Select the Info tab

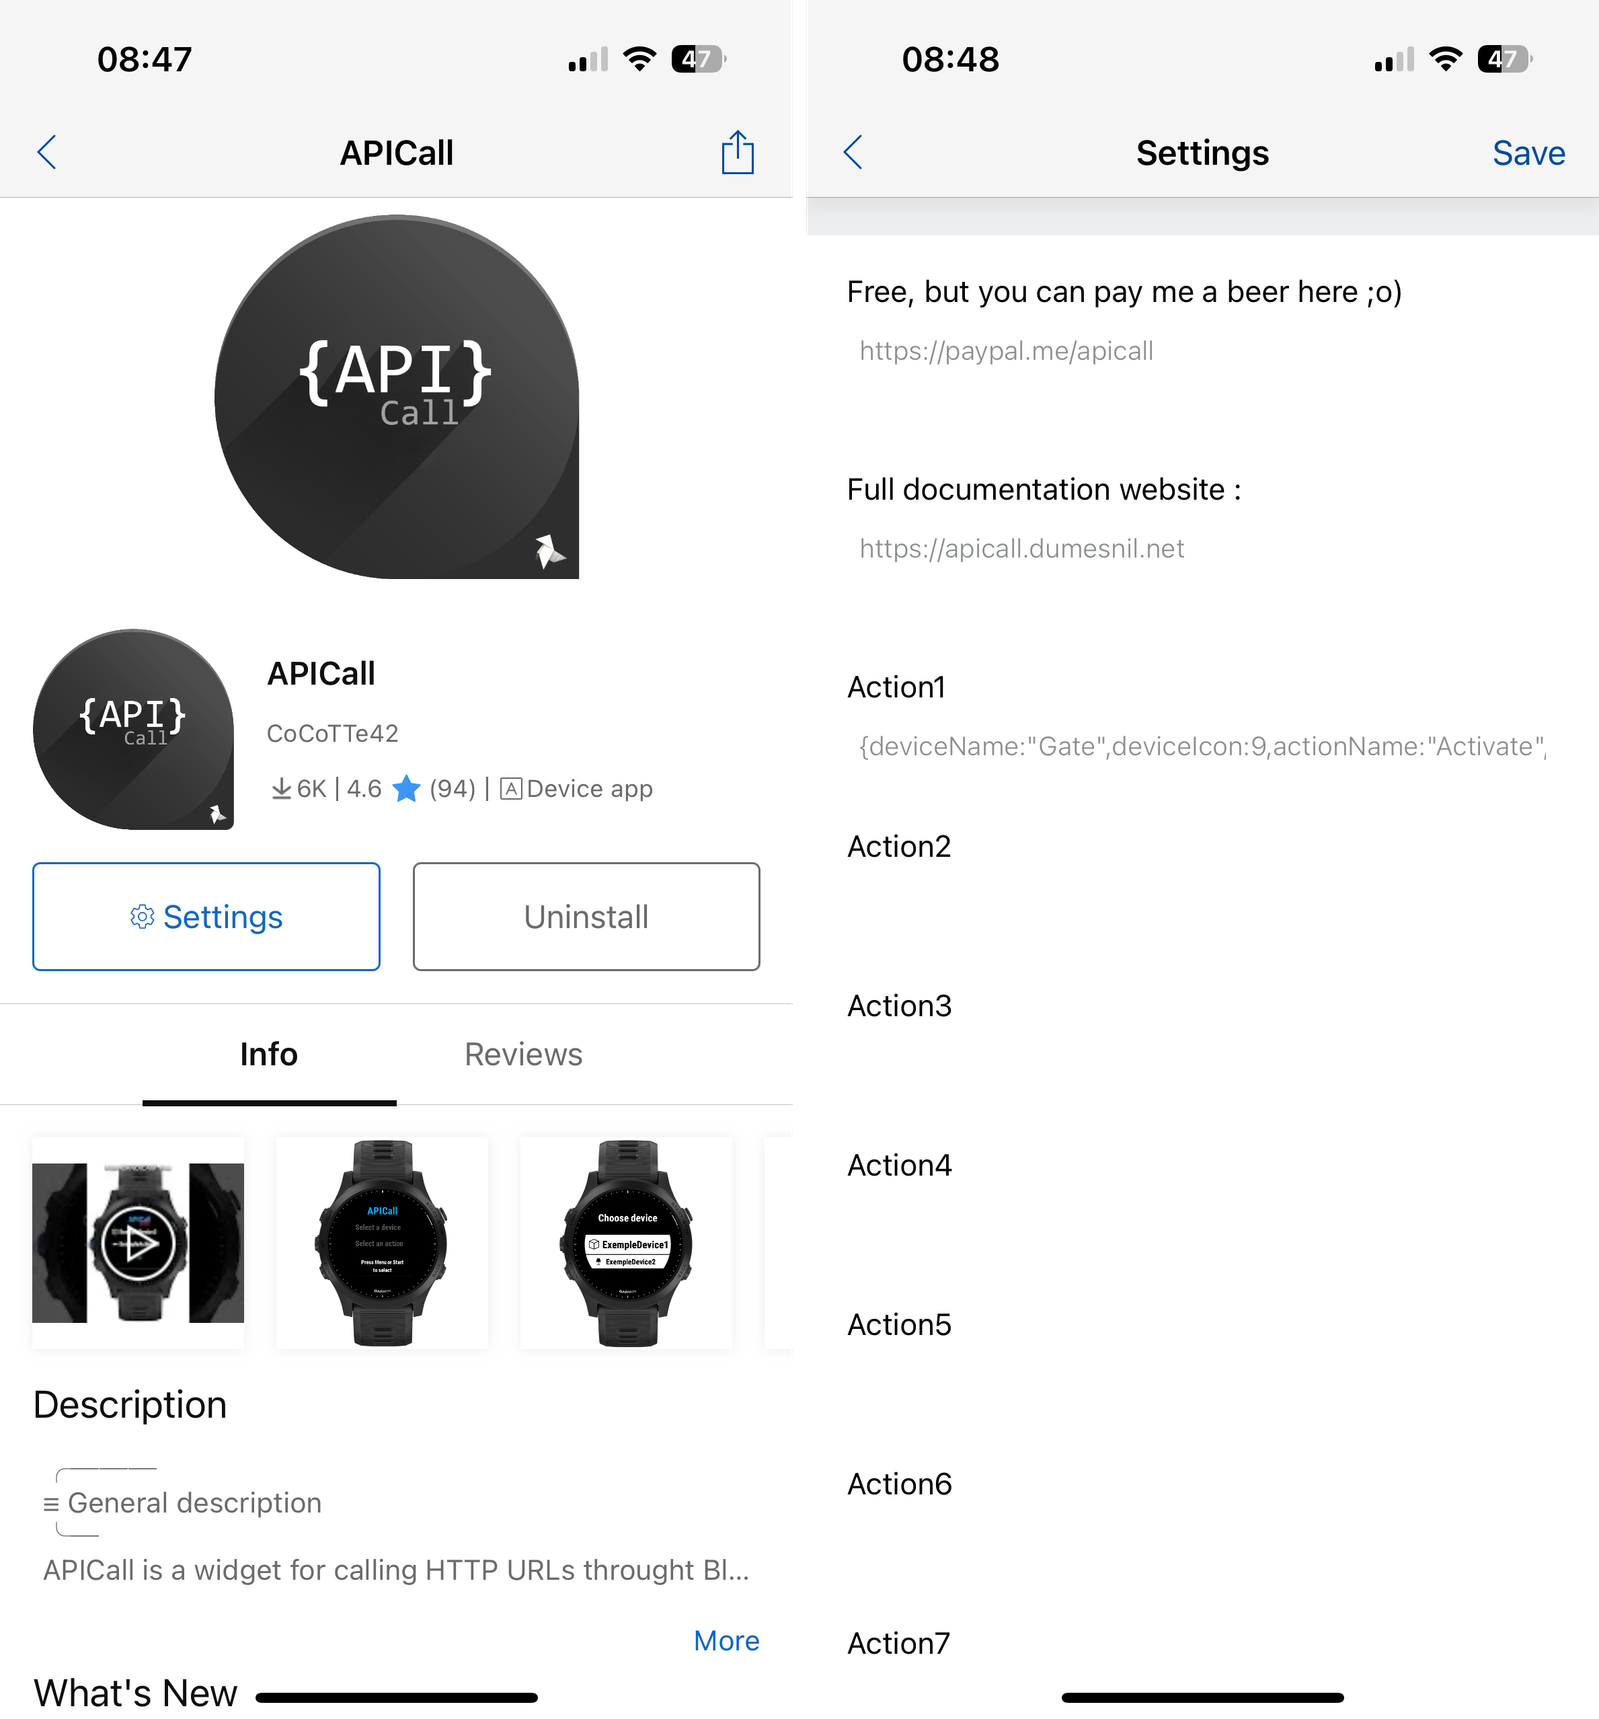tap(269, 1054)
